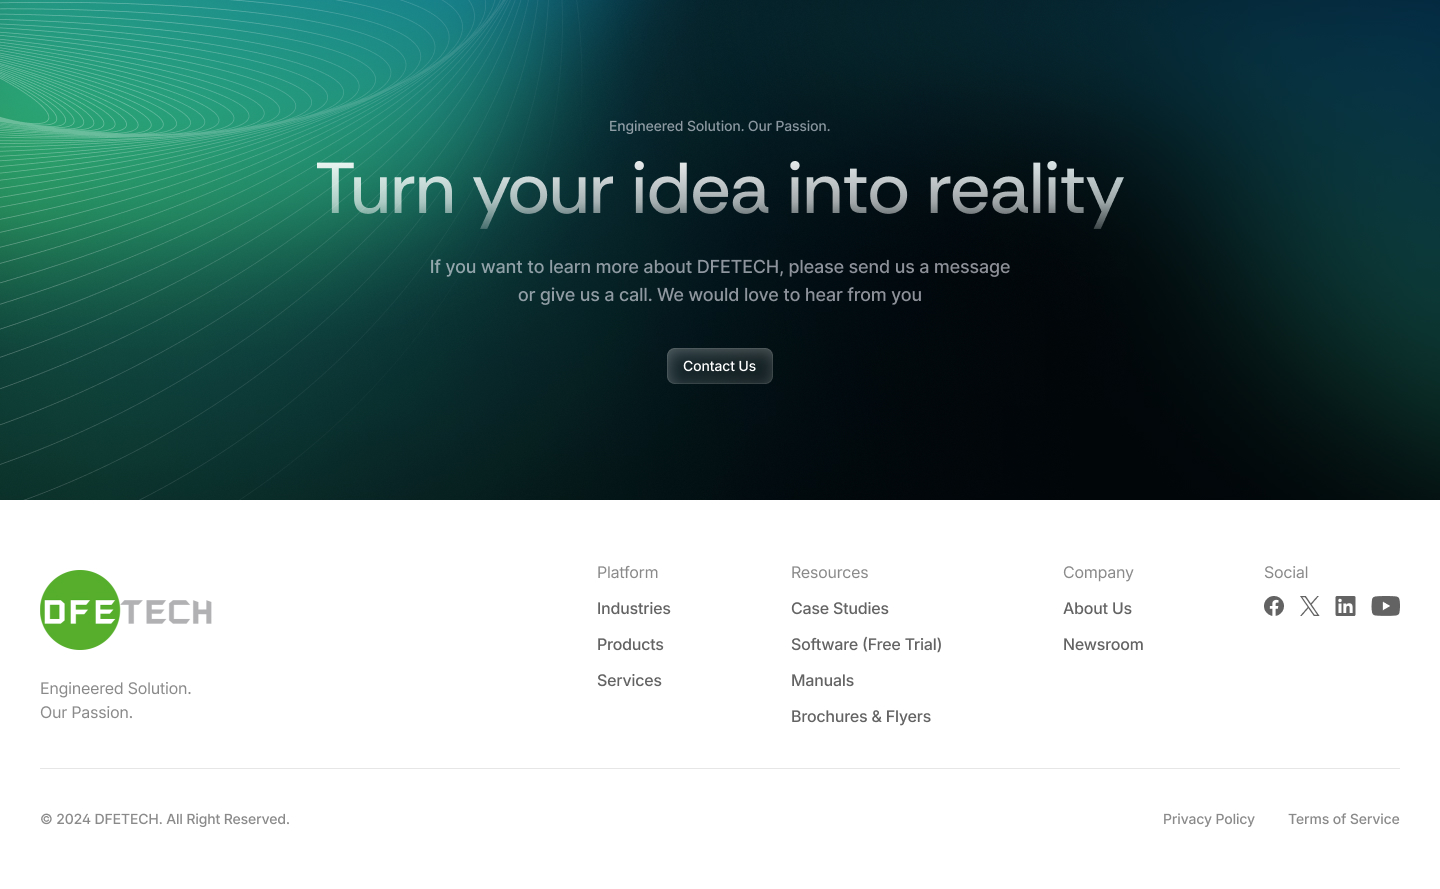
Task: Click the paragraph beginning 'If you want to learn more'
Action: (x=720, y=281)
